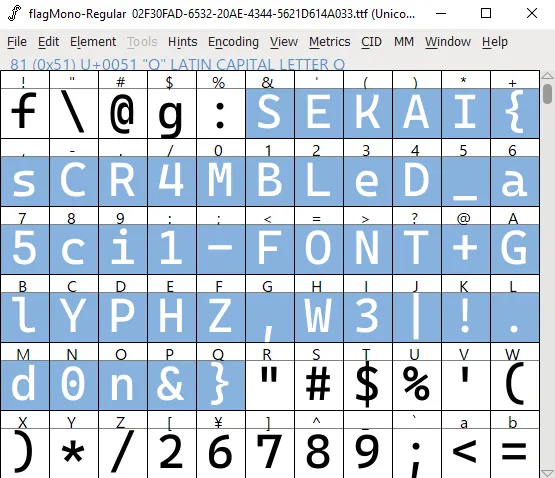This screenshot has height=478, width=555.
Task: Select 'P' glyph cell under 'D' label
Action: tap(123, 317)
